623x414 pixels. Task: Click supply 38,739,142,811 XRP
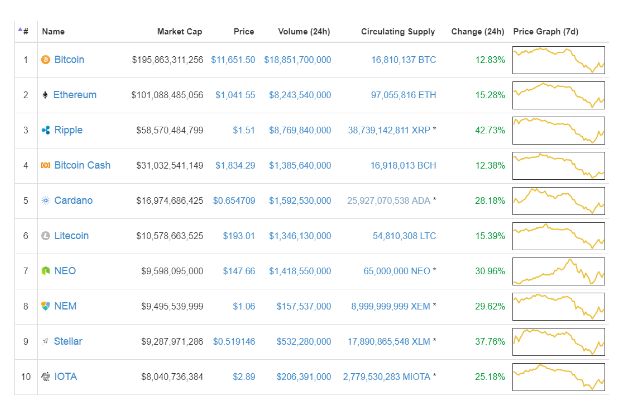tap(389, 130)
